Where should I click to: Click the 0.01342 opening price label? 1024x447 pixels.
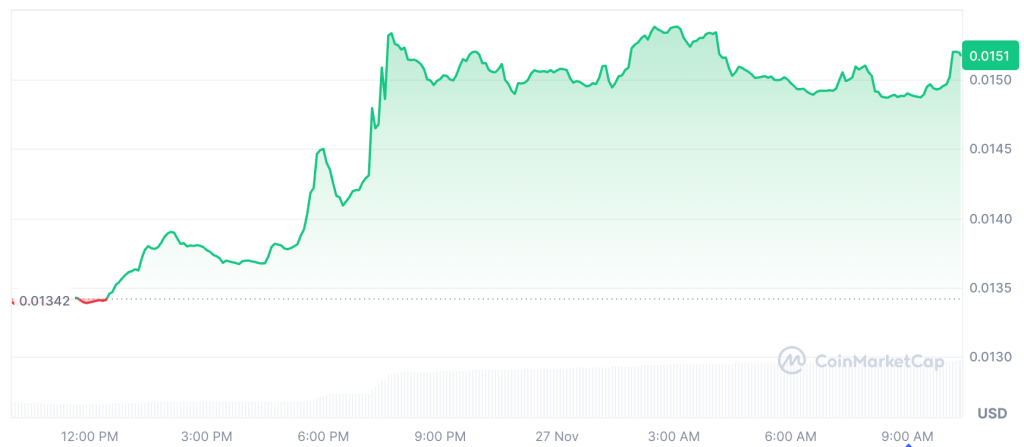(x=46, y=300)
